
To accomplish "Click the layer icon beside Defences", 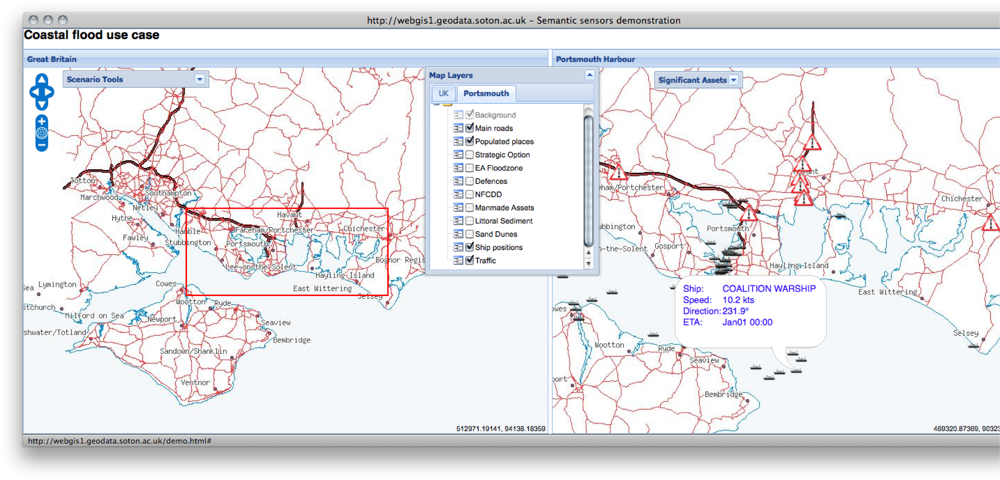I will coord(458,181).
